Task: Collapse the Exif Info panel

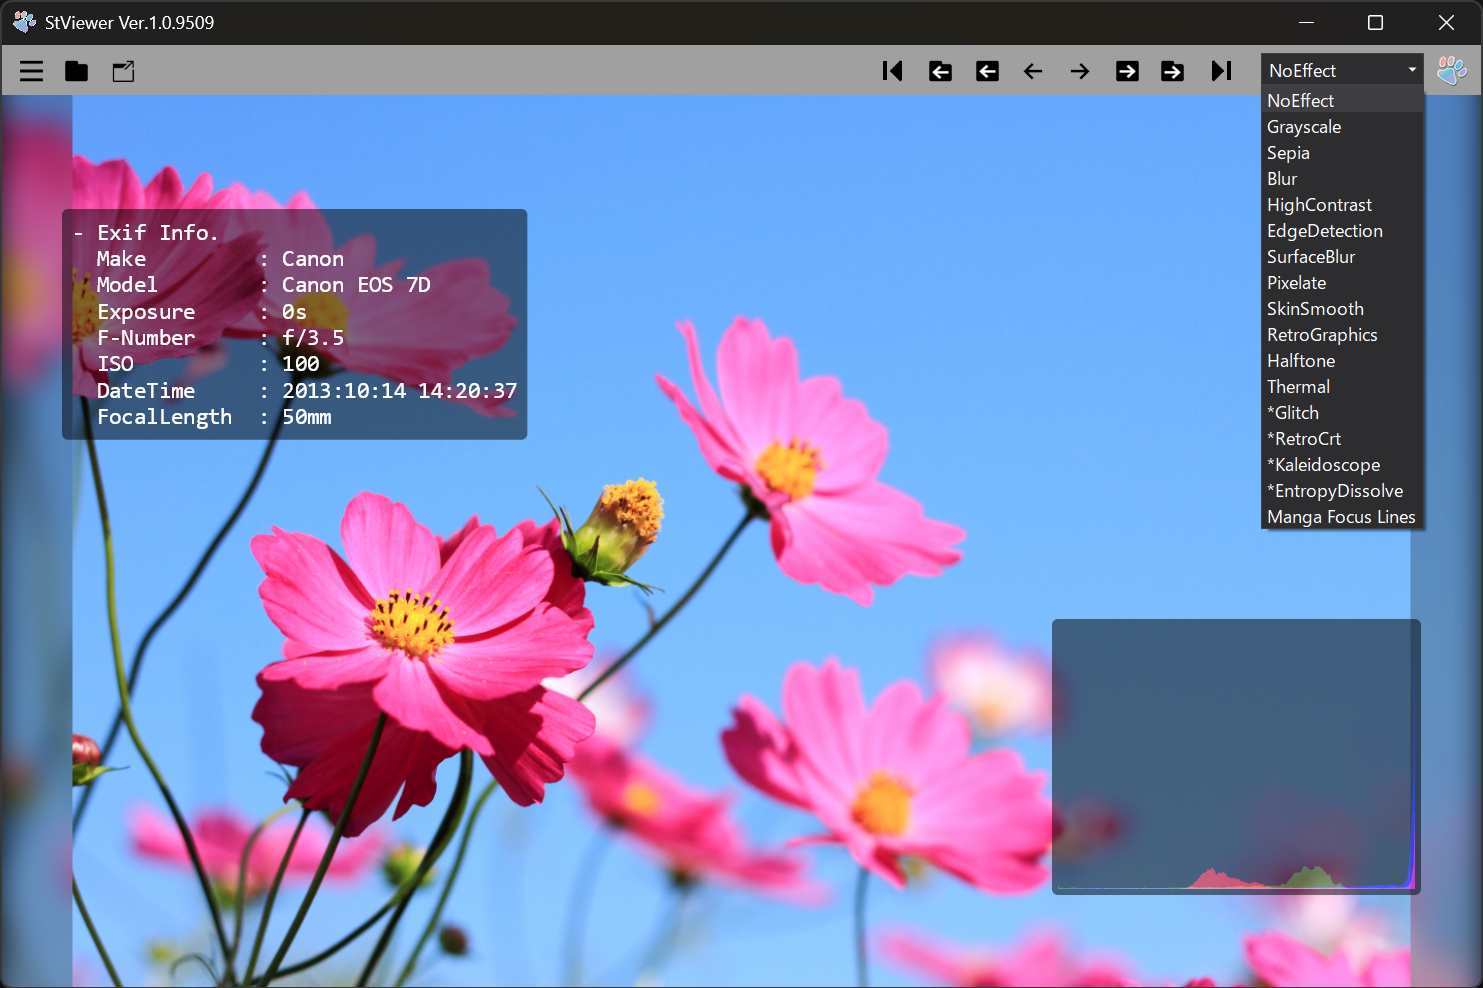Action: [77, 232]
